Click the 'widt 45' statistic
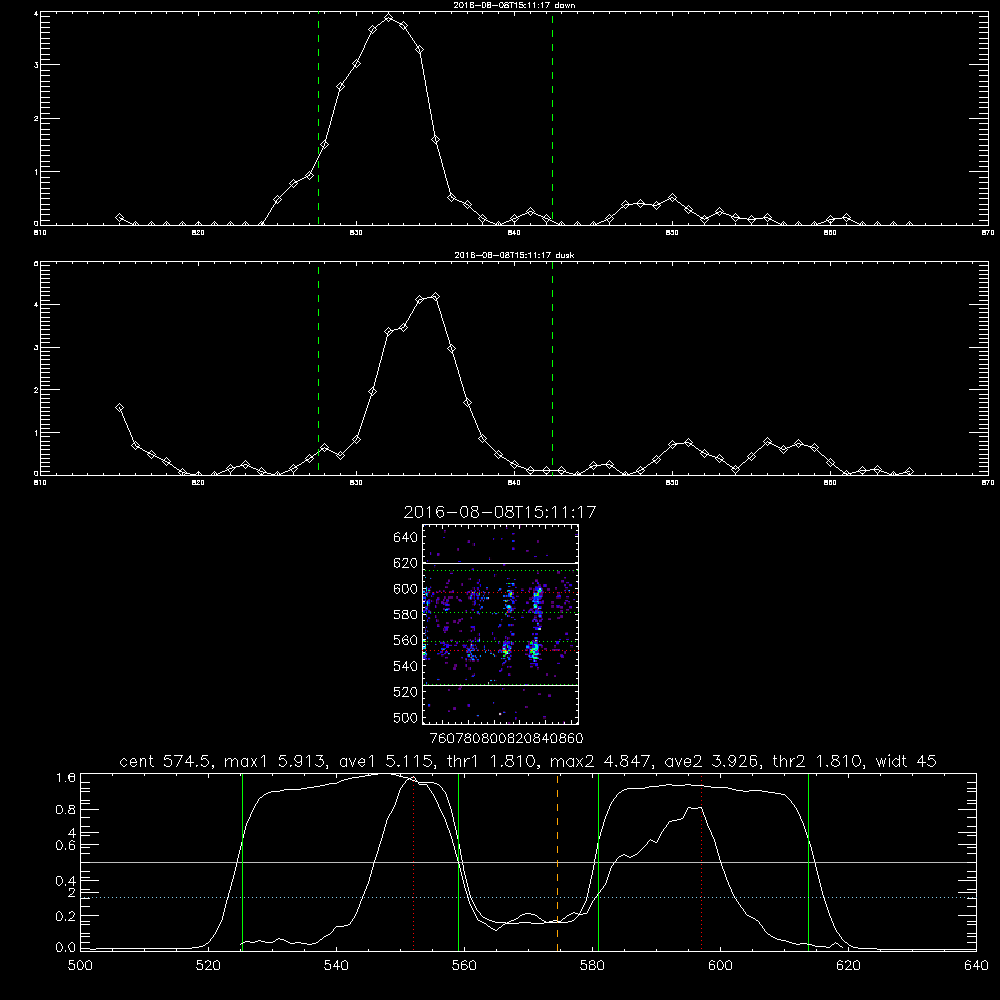Image resolution: width=1000 pixels, height=1000 pixels. (x=906, y=761)
